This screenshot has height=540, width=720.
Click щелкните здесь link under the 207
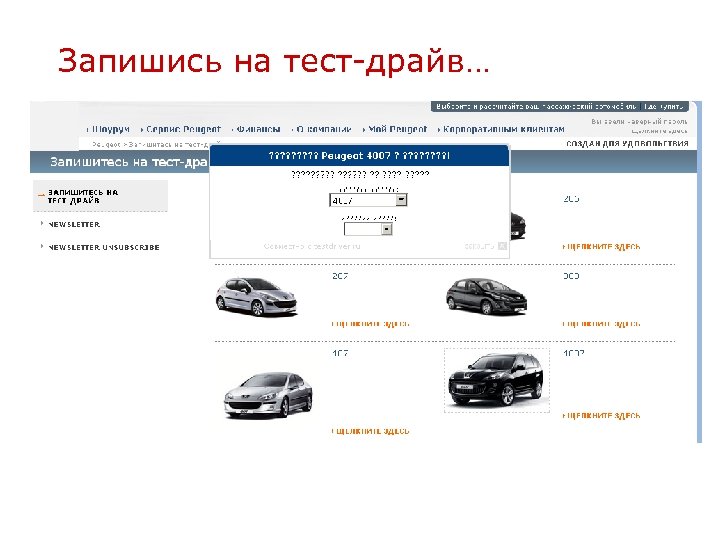point(370,324)
